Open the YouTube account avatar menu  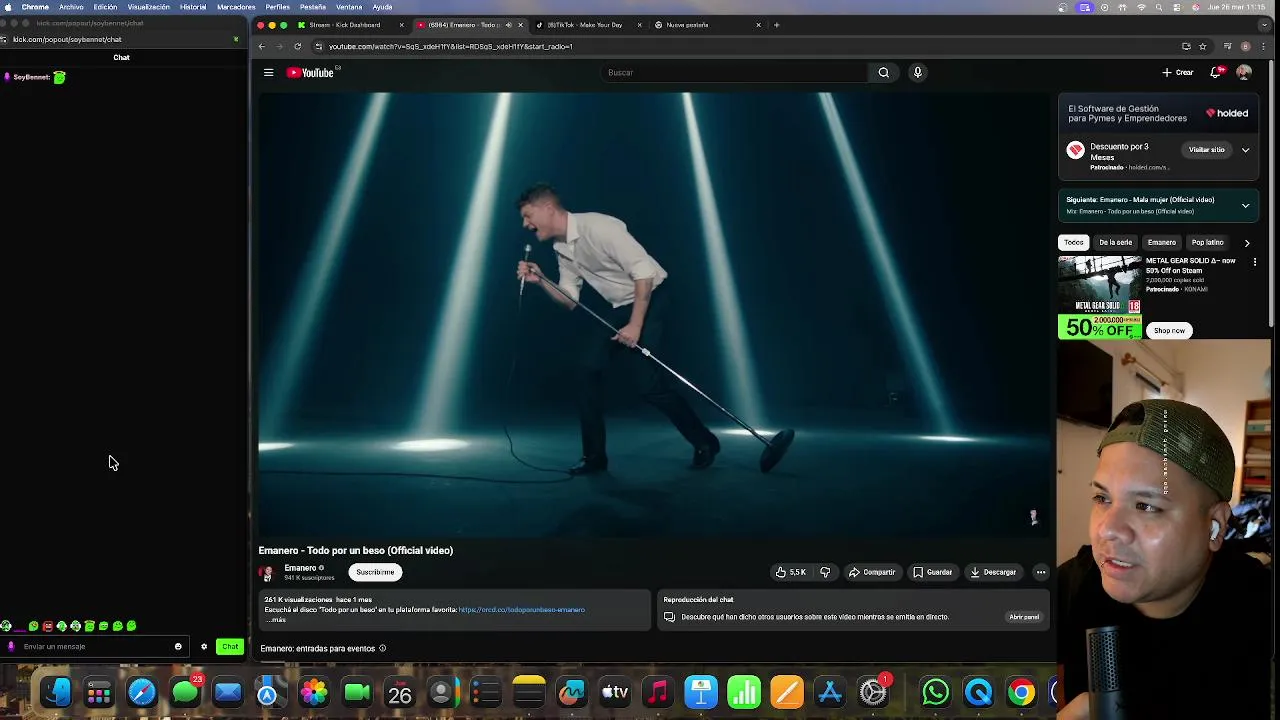point(1243,72)
